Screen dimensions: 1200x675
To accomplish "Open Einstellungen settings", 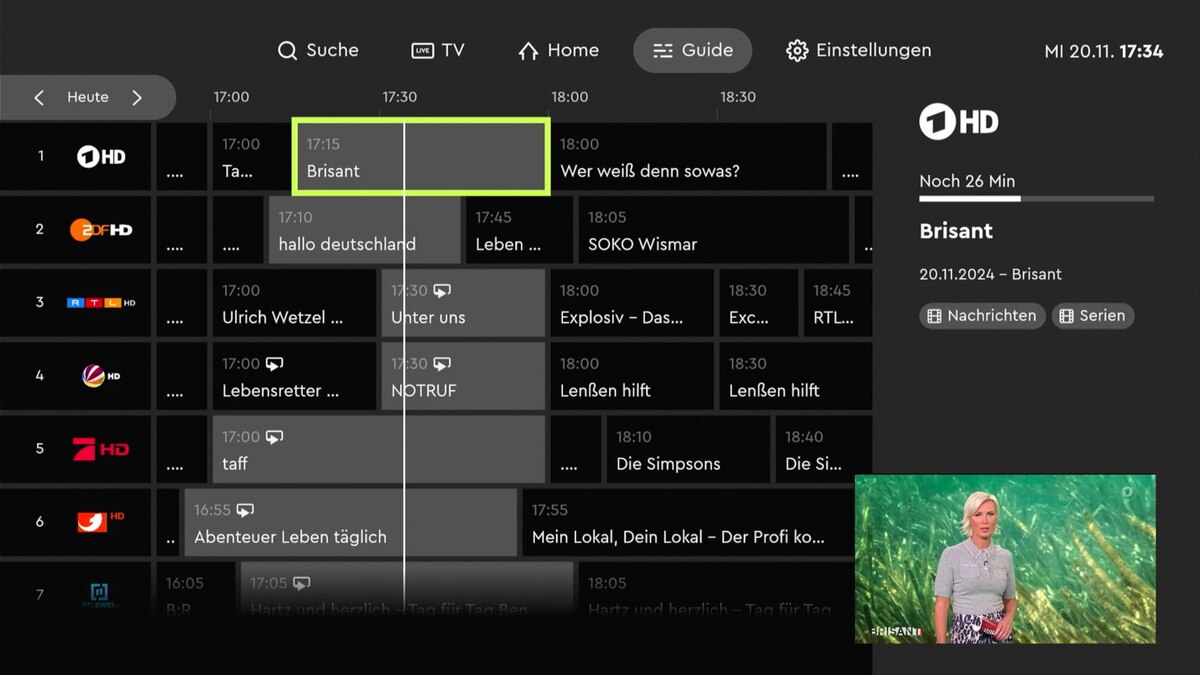I will [x=858, y=50].
